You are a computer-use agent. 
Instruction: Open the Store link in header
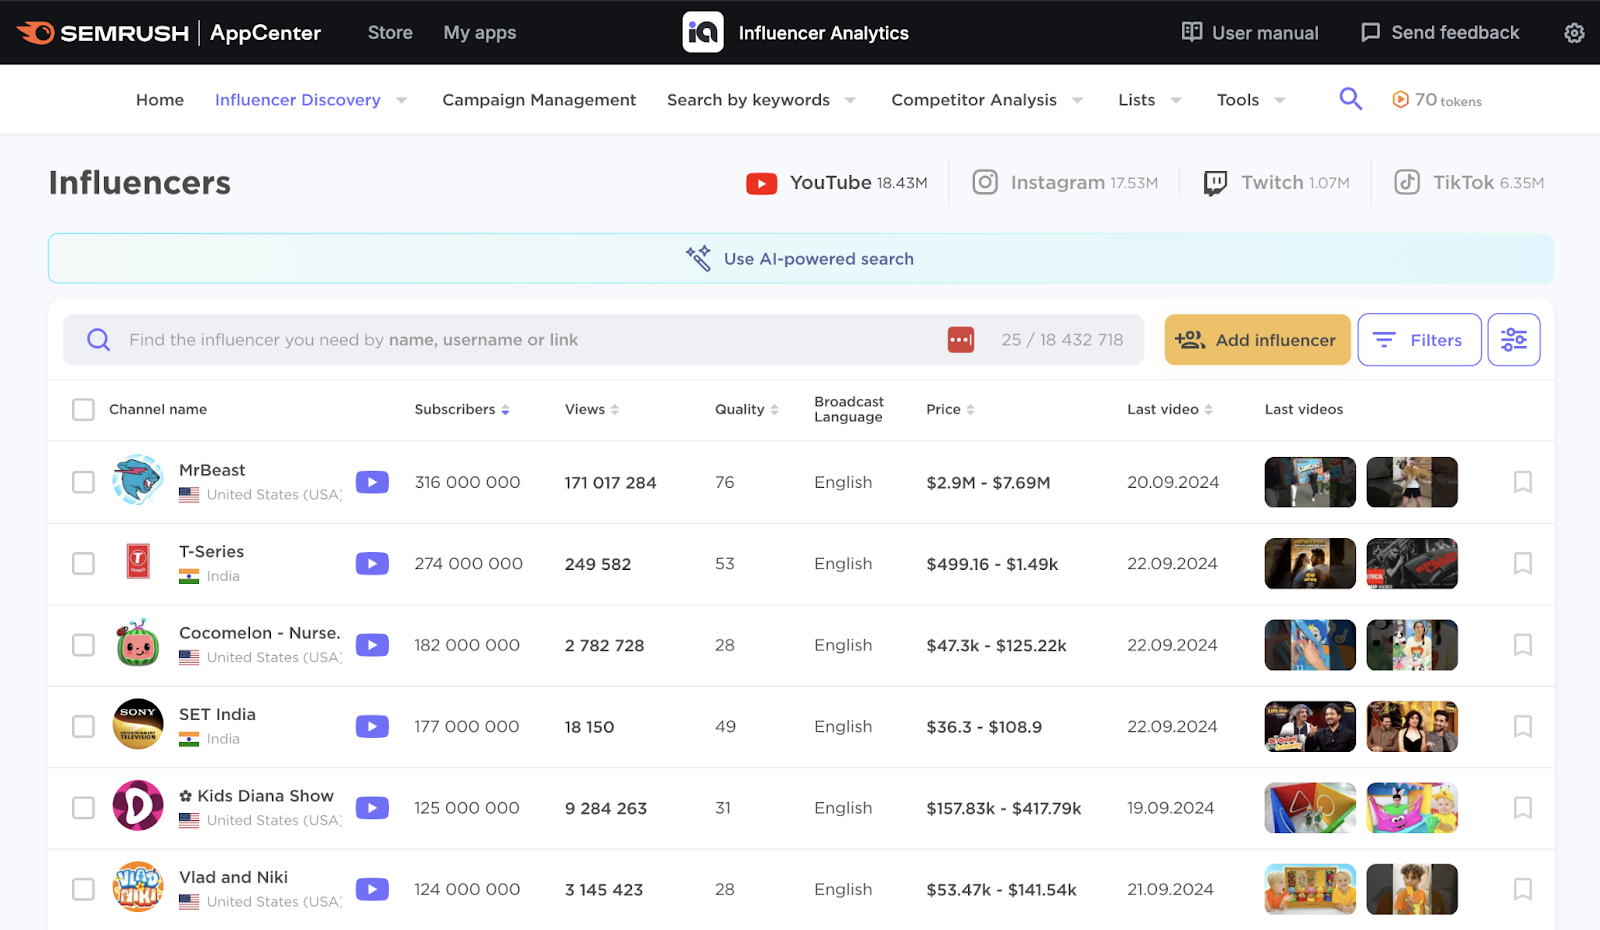tap(390, 33)
